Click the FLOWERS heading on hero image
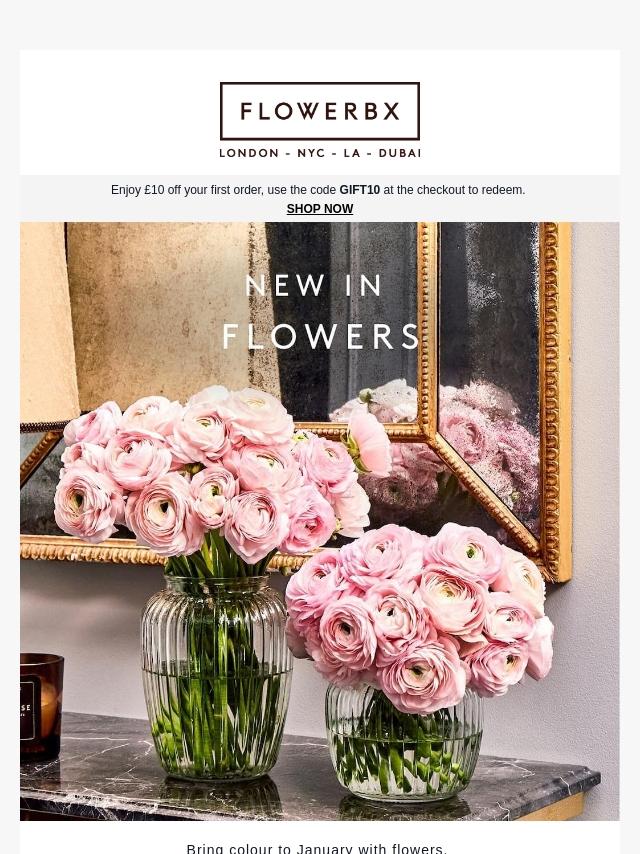 [321, 336]
